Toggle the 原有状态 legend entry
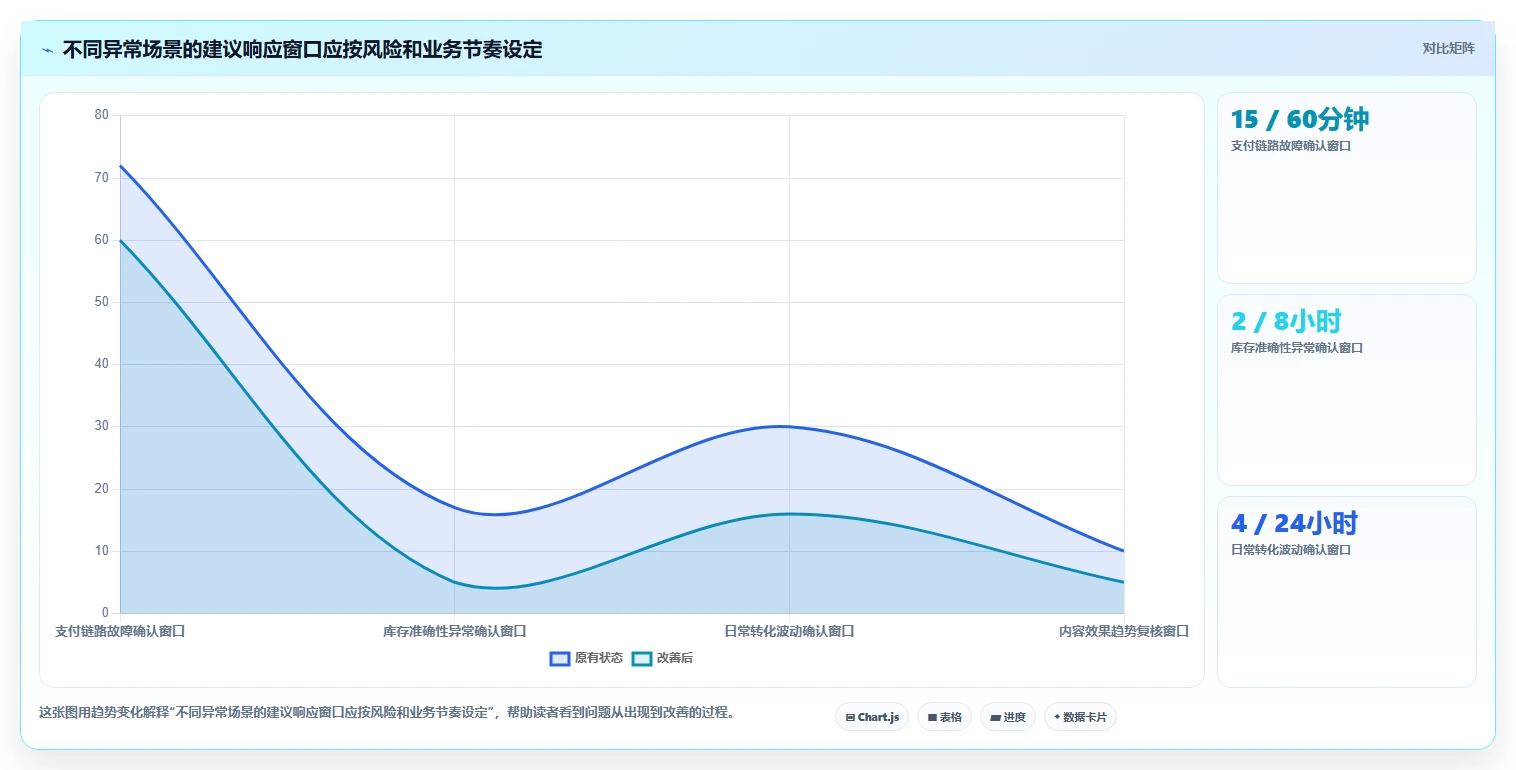The width and height of the screenshot is (1516, 770). point(587,658)
